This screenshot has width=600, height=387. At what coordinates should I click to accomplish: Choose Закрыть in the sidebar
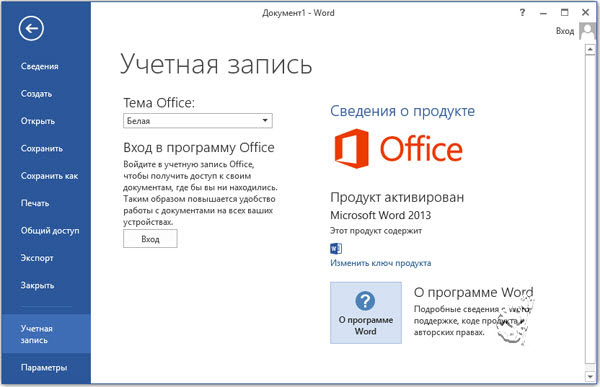37,286
